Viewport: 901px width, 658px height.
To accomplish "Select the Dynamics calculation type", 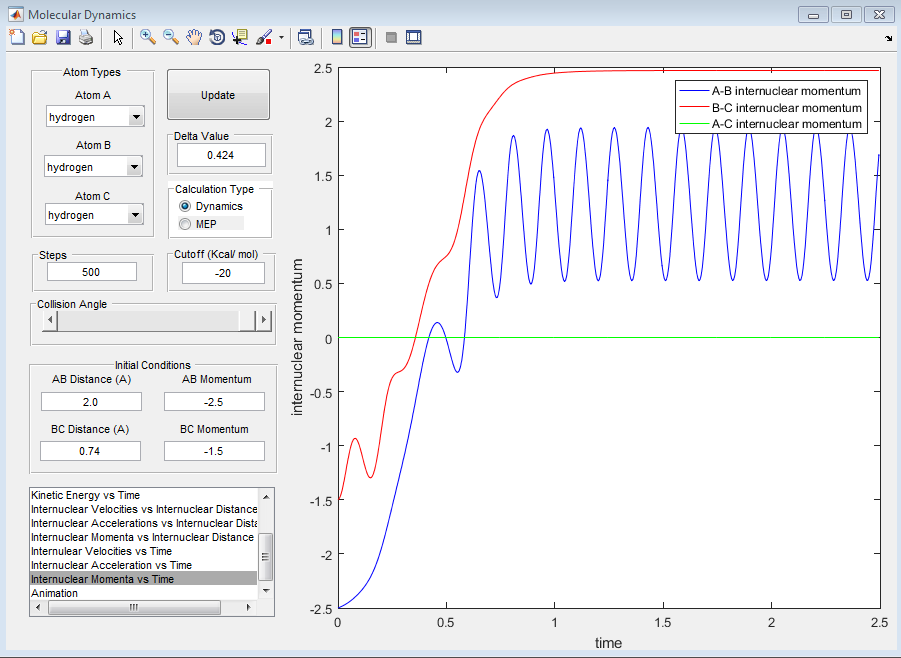I will coord(185,206).
